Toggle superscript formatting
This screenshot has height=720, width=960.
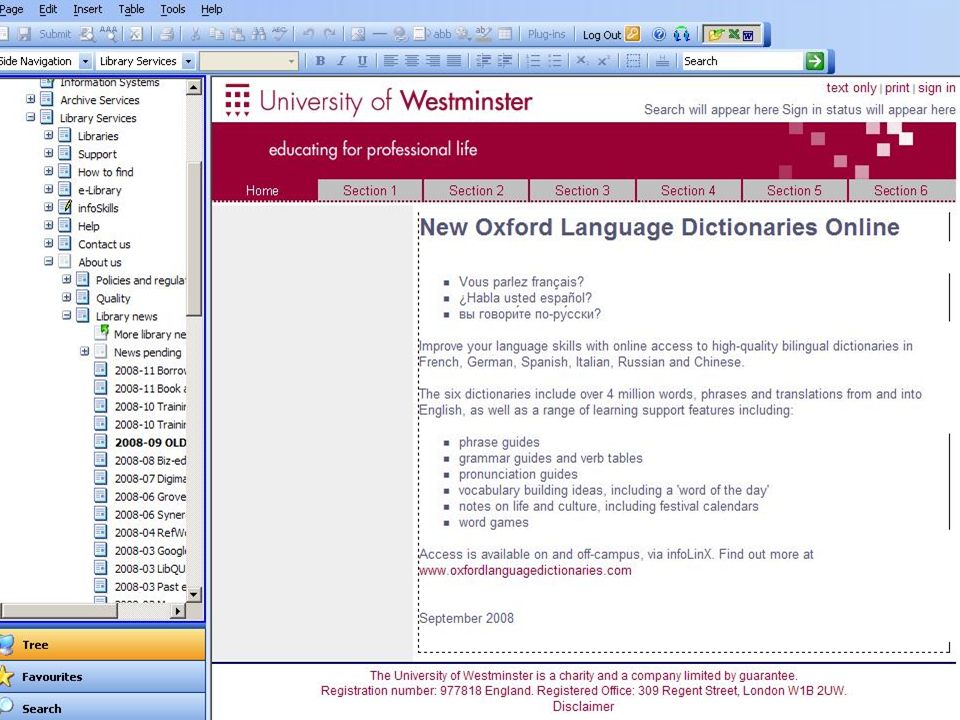pyautogui.click(x=603, y=61)
